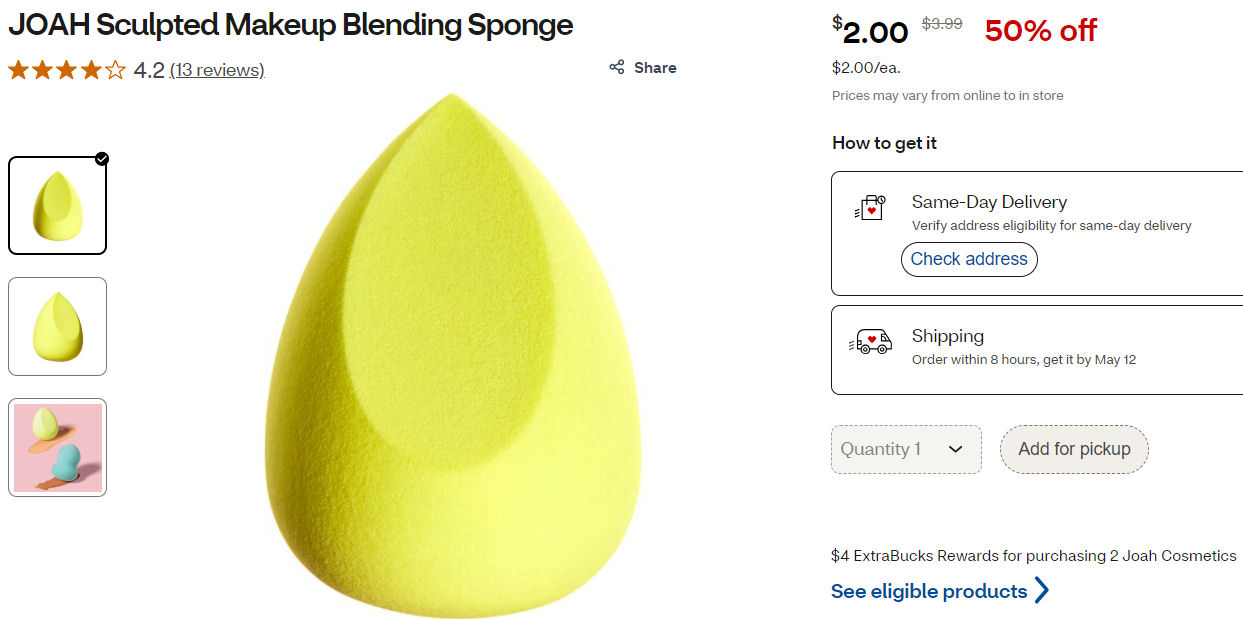
Task: Click the JOAH Sculpted Makeup Blending Sponge title
Action: [291, 25]
